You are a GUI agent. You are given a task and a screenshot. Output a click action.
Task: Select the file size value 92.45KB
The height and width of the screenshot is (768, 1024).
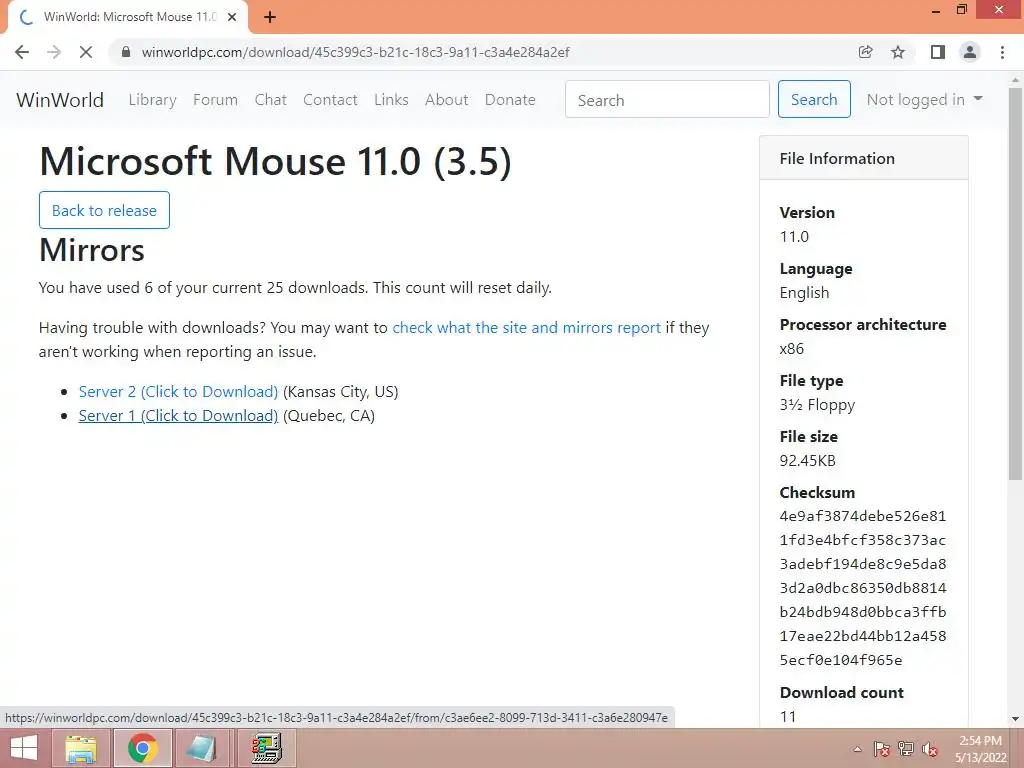coord(807,461)
